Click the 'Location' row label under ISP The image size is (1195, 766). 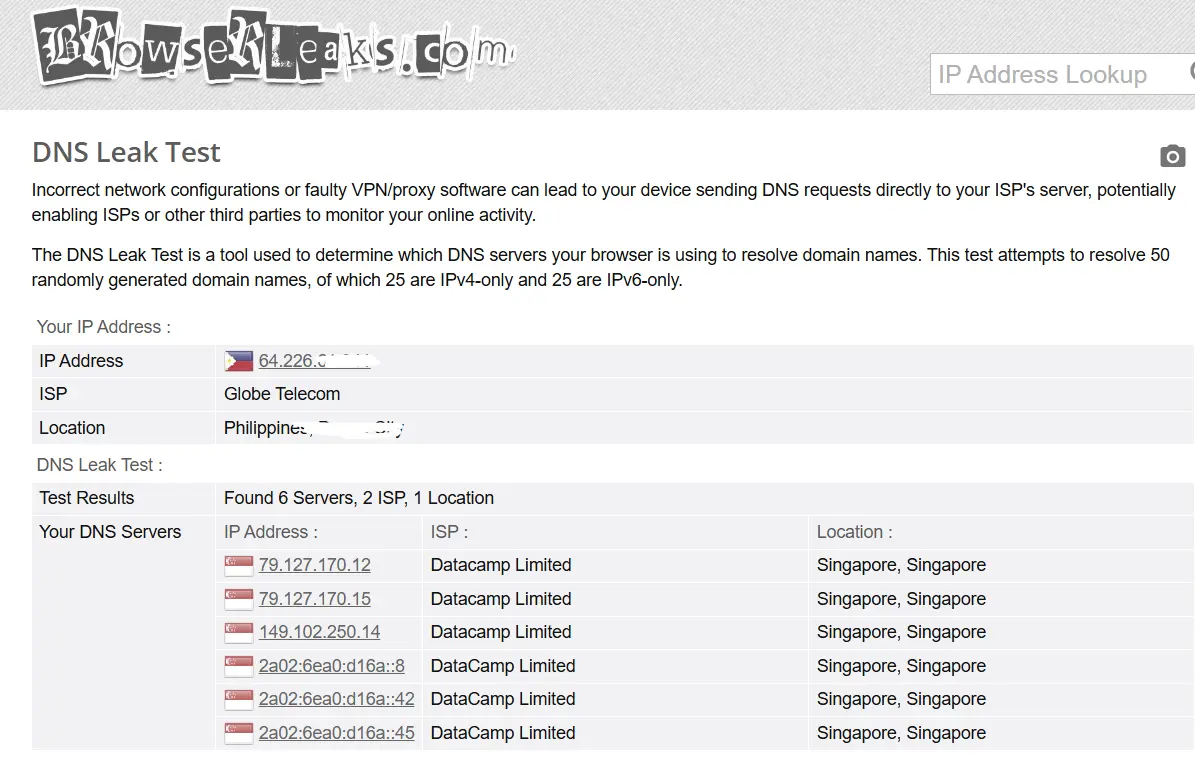72,428
